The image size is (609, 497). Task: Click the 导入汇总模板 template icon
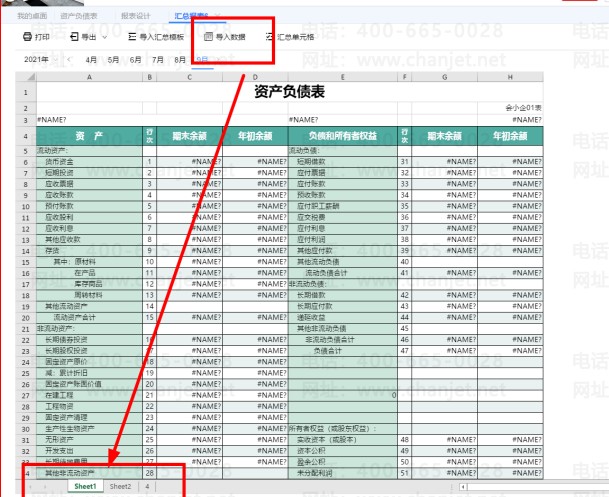click(132, 37)
